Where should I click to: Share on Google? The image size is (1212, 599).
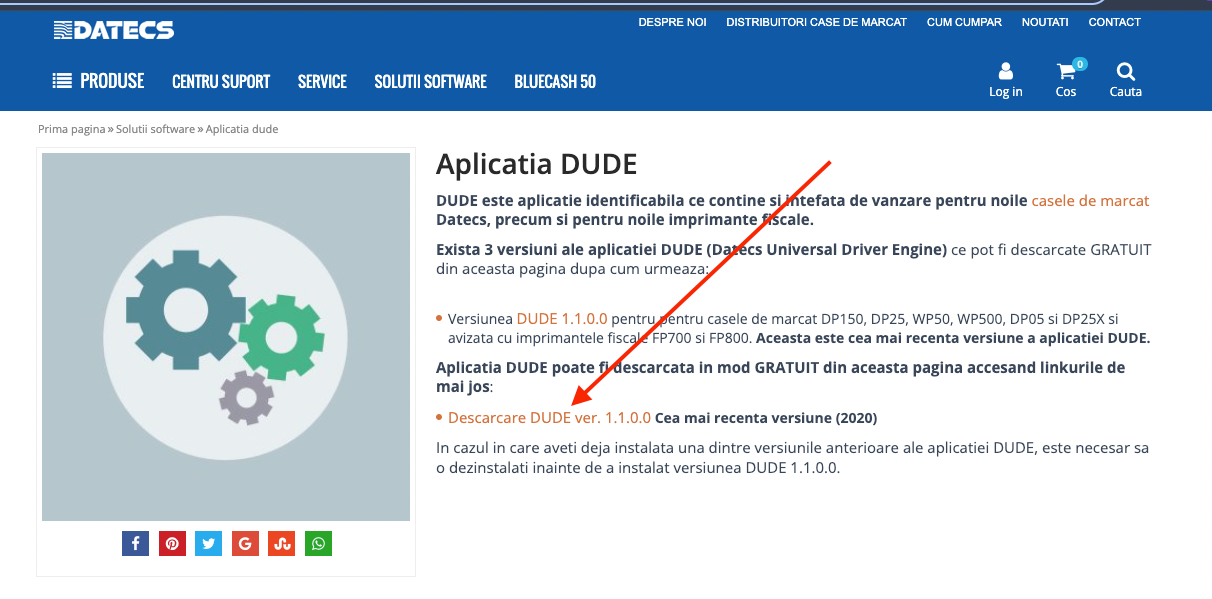tap(245, 543)
